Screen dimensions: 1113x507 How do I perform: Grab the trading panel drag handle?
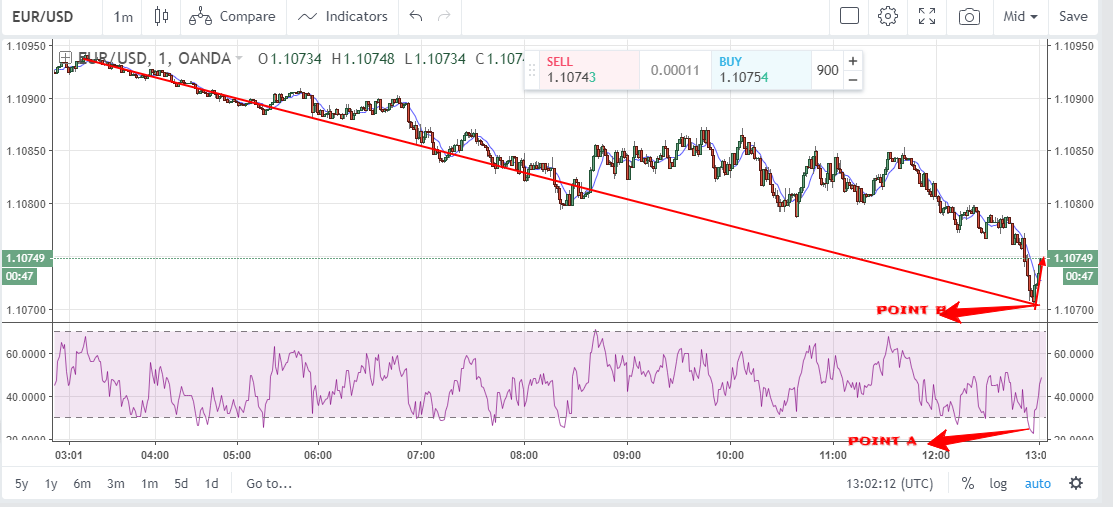[531, 70]
